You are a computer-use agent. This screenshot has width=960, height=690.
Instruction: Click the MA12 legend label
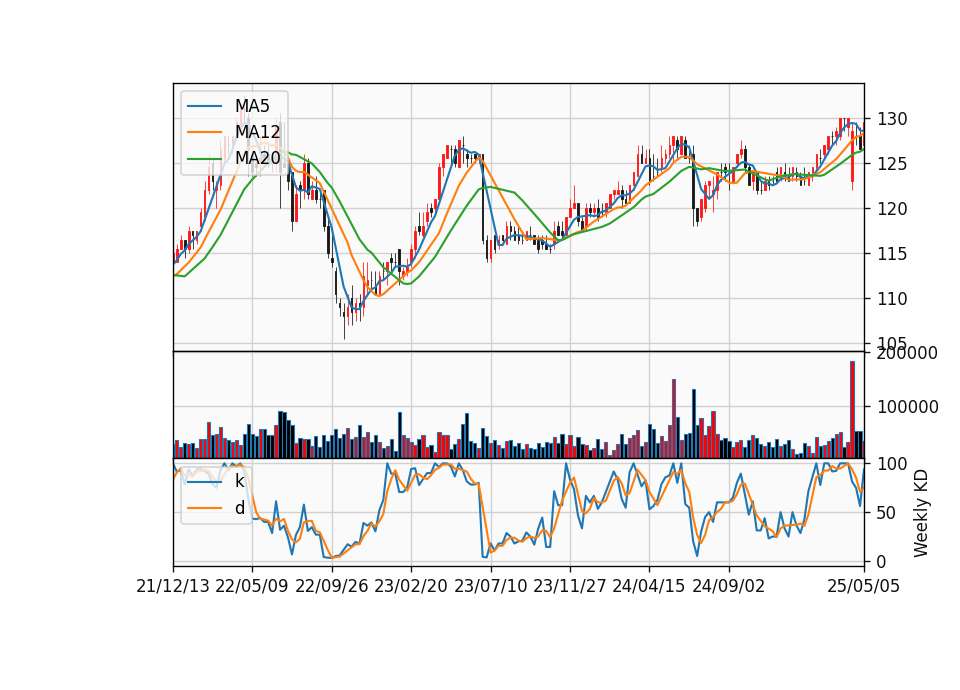pos(258,132)
